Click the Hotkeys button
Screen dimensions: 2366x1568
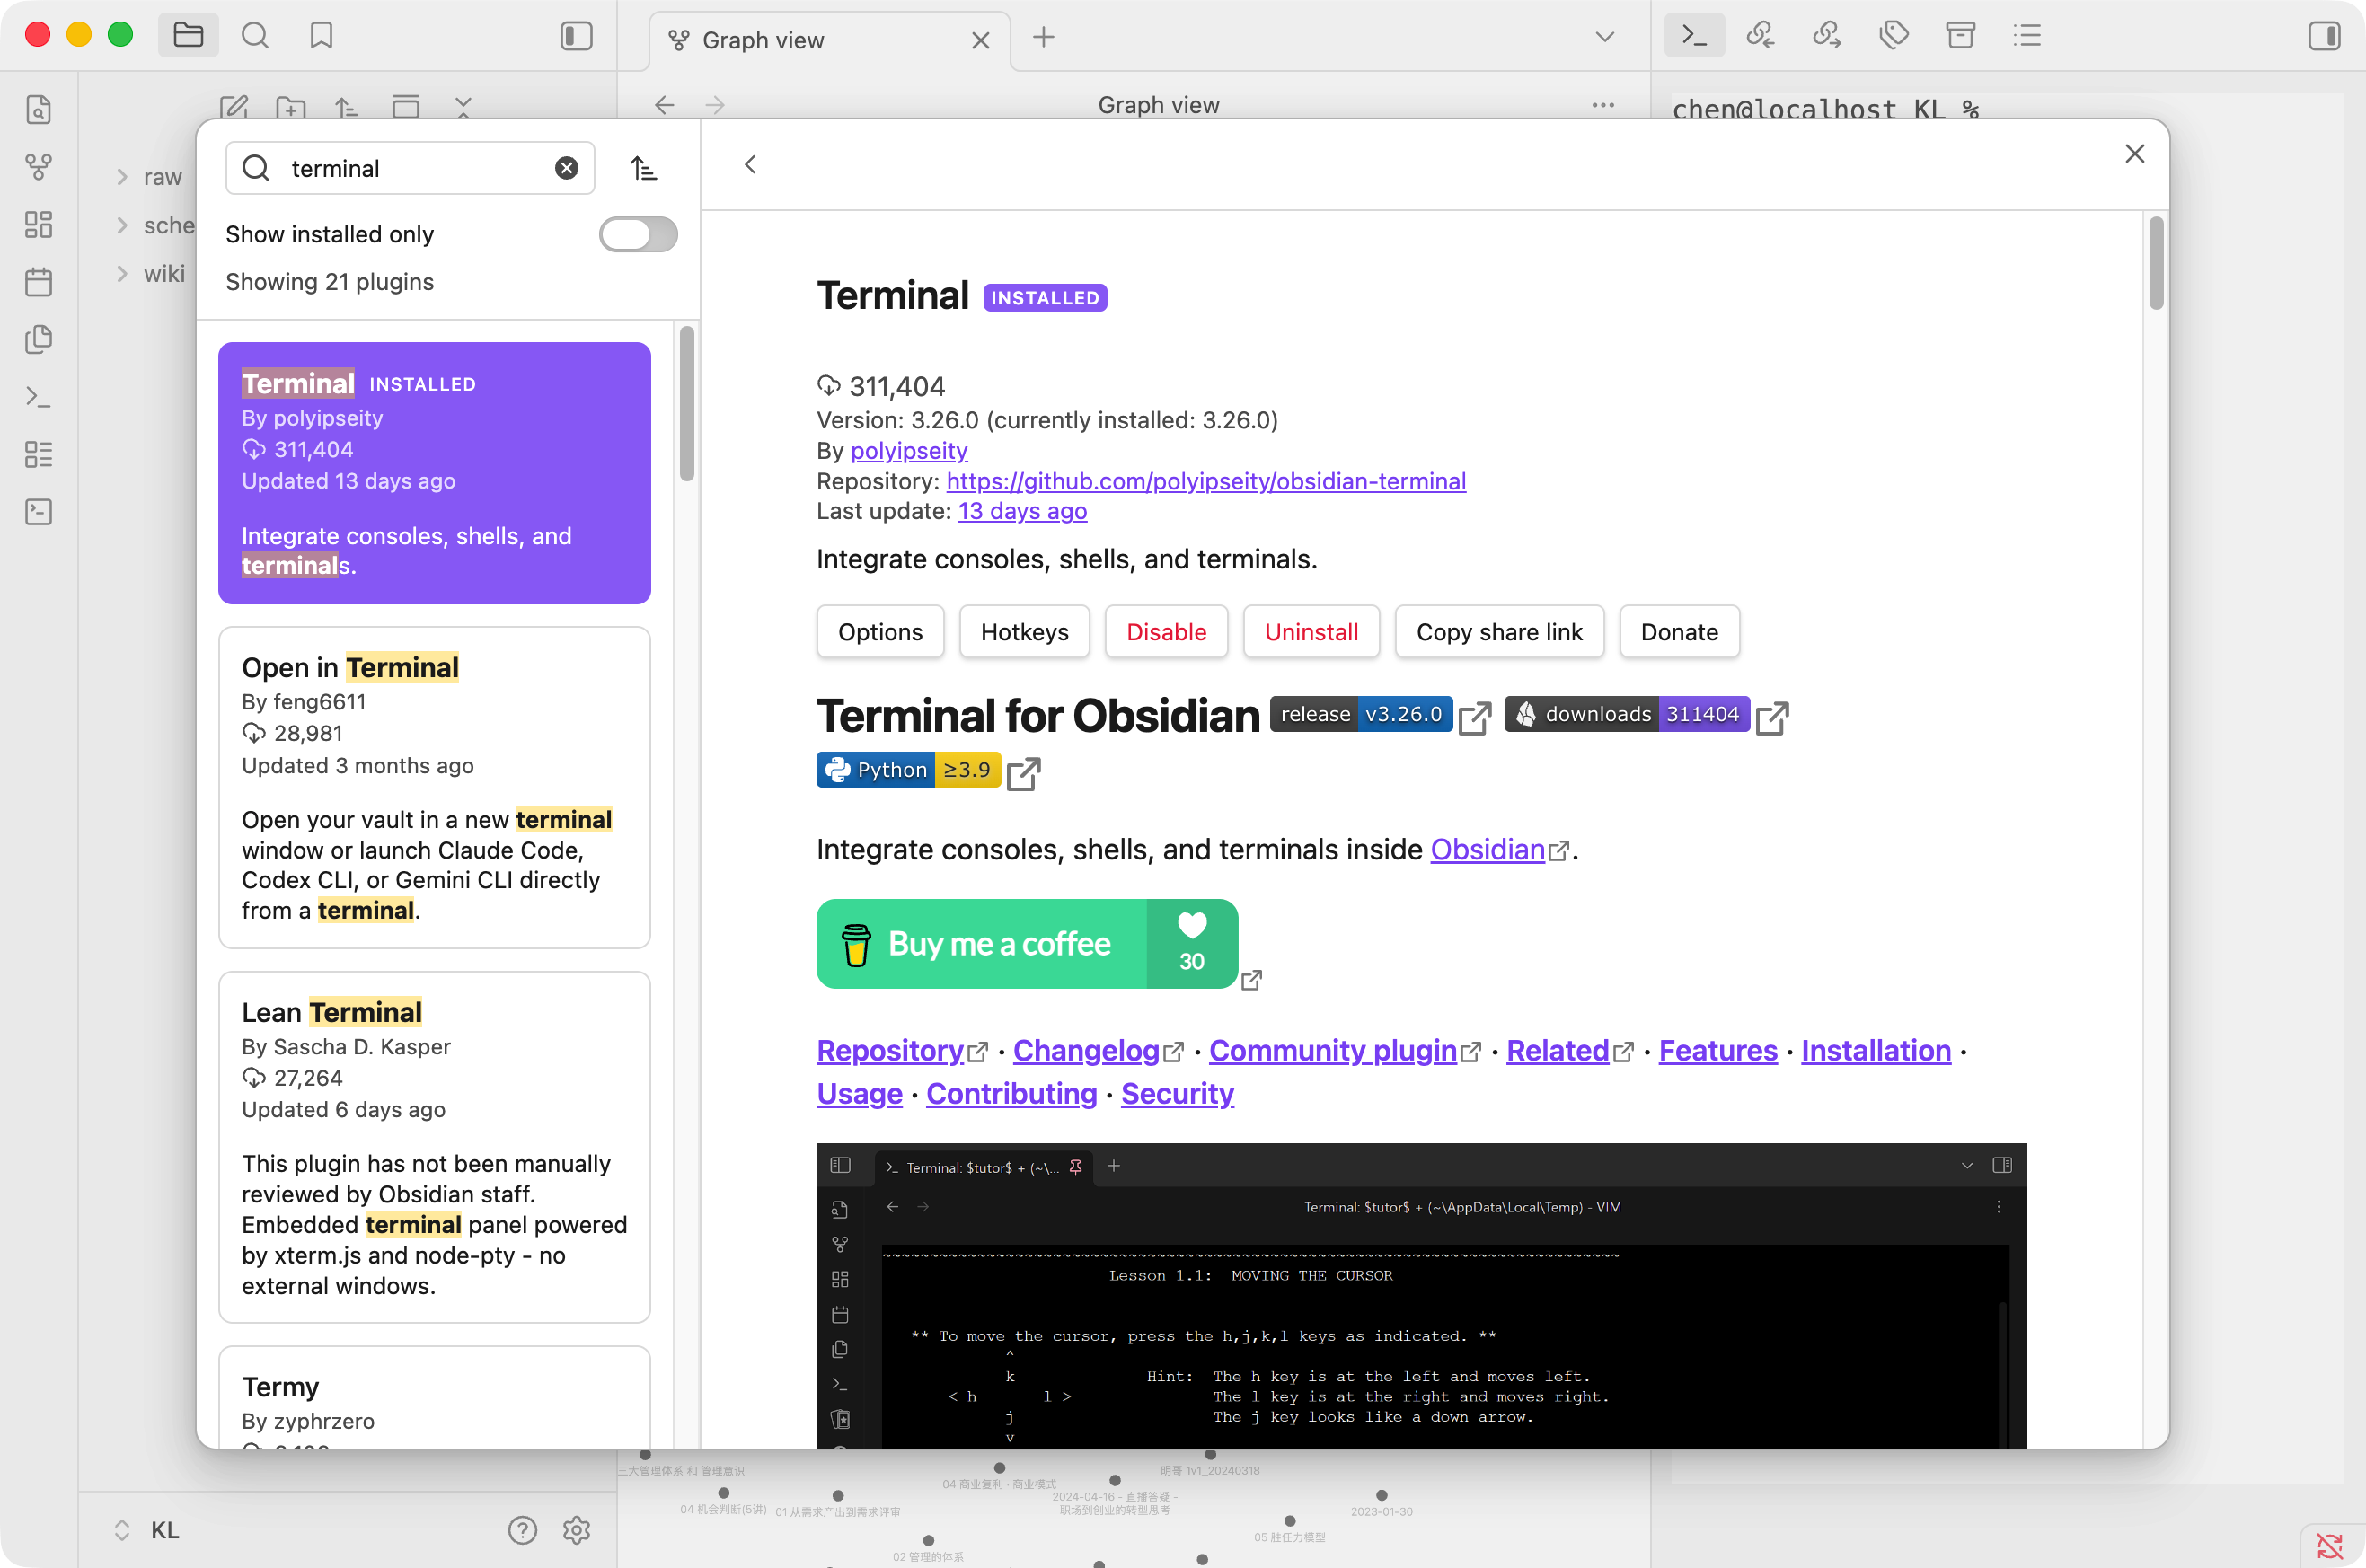coord(1024,632)
